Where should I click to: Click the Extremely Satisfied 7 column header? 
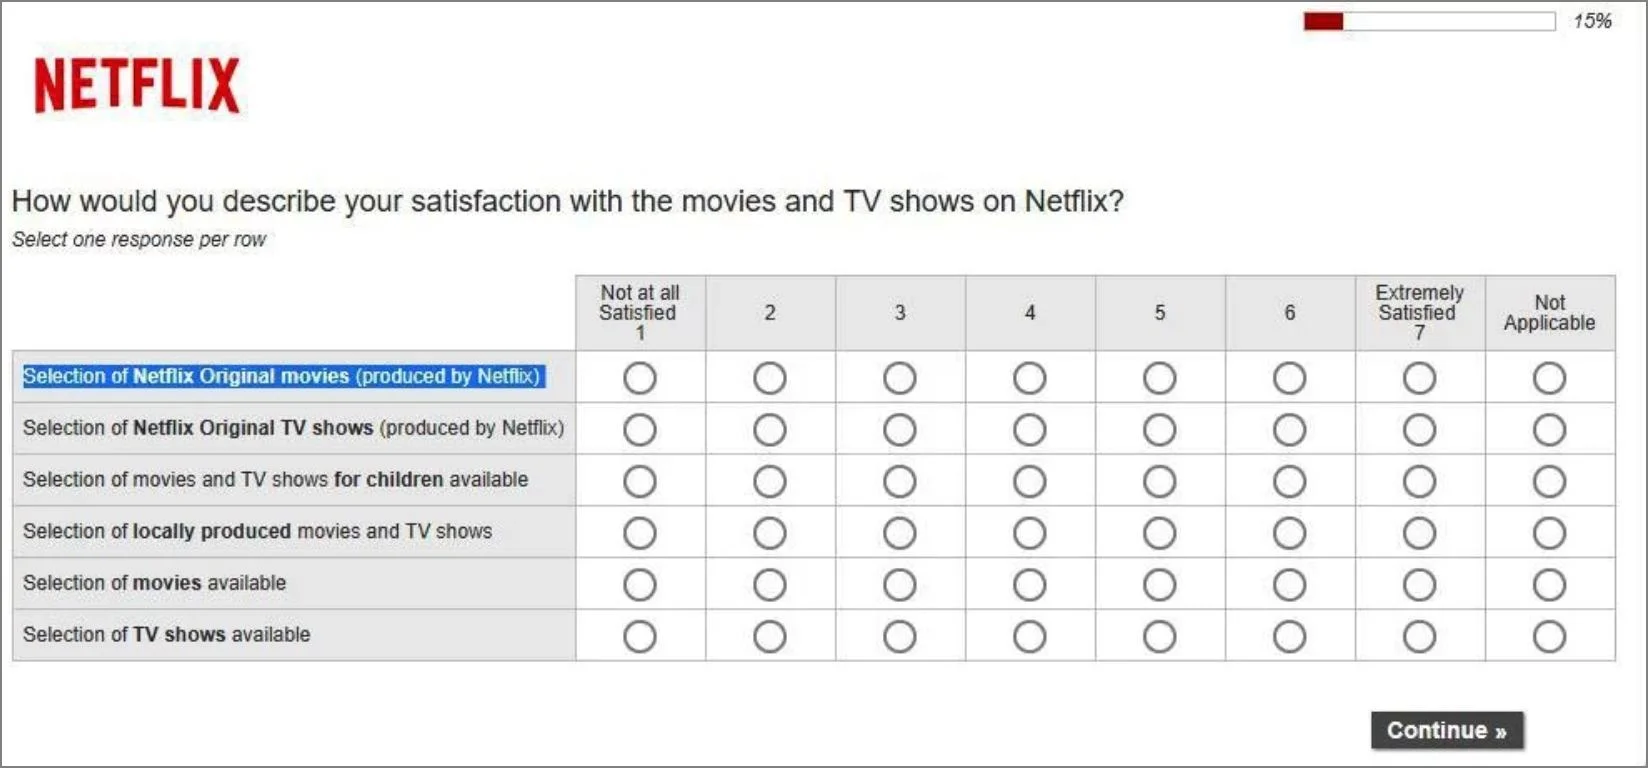pos(1419,312)
